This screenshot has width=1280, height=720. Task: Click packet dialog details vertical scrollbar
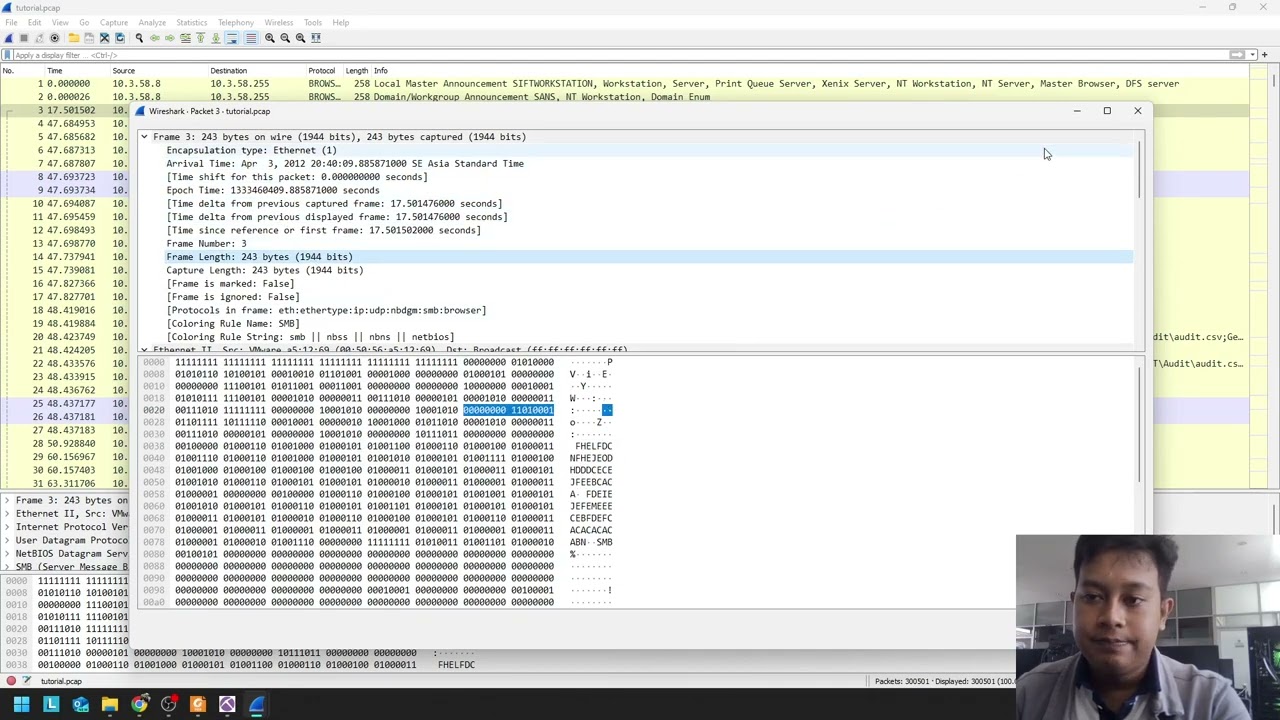point(1139,170)
